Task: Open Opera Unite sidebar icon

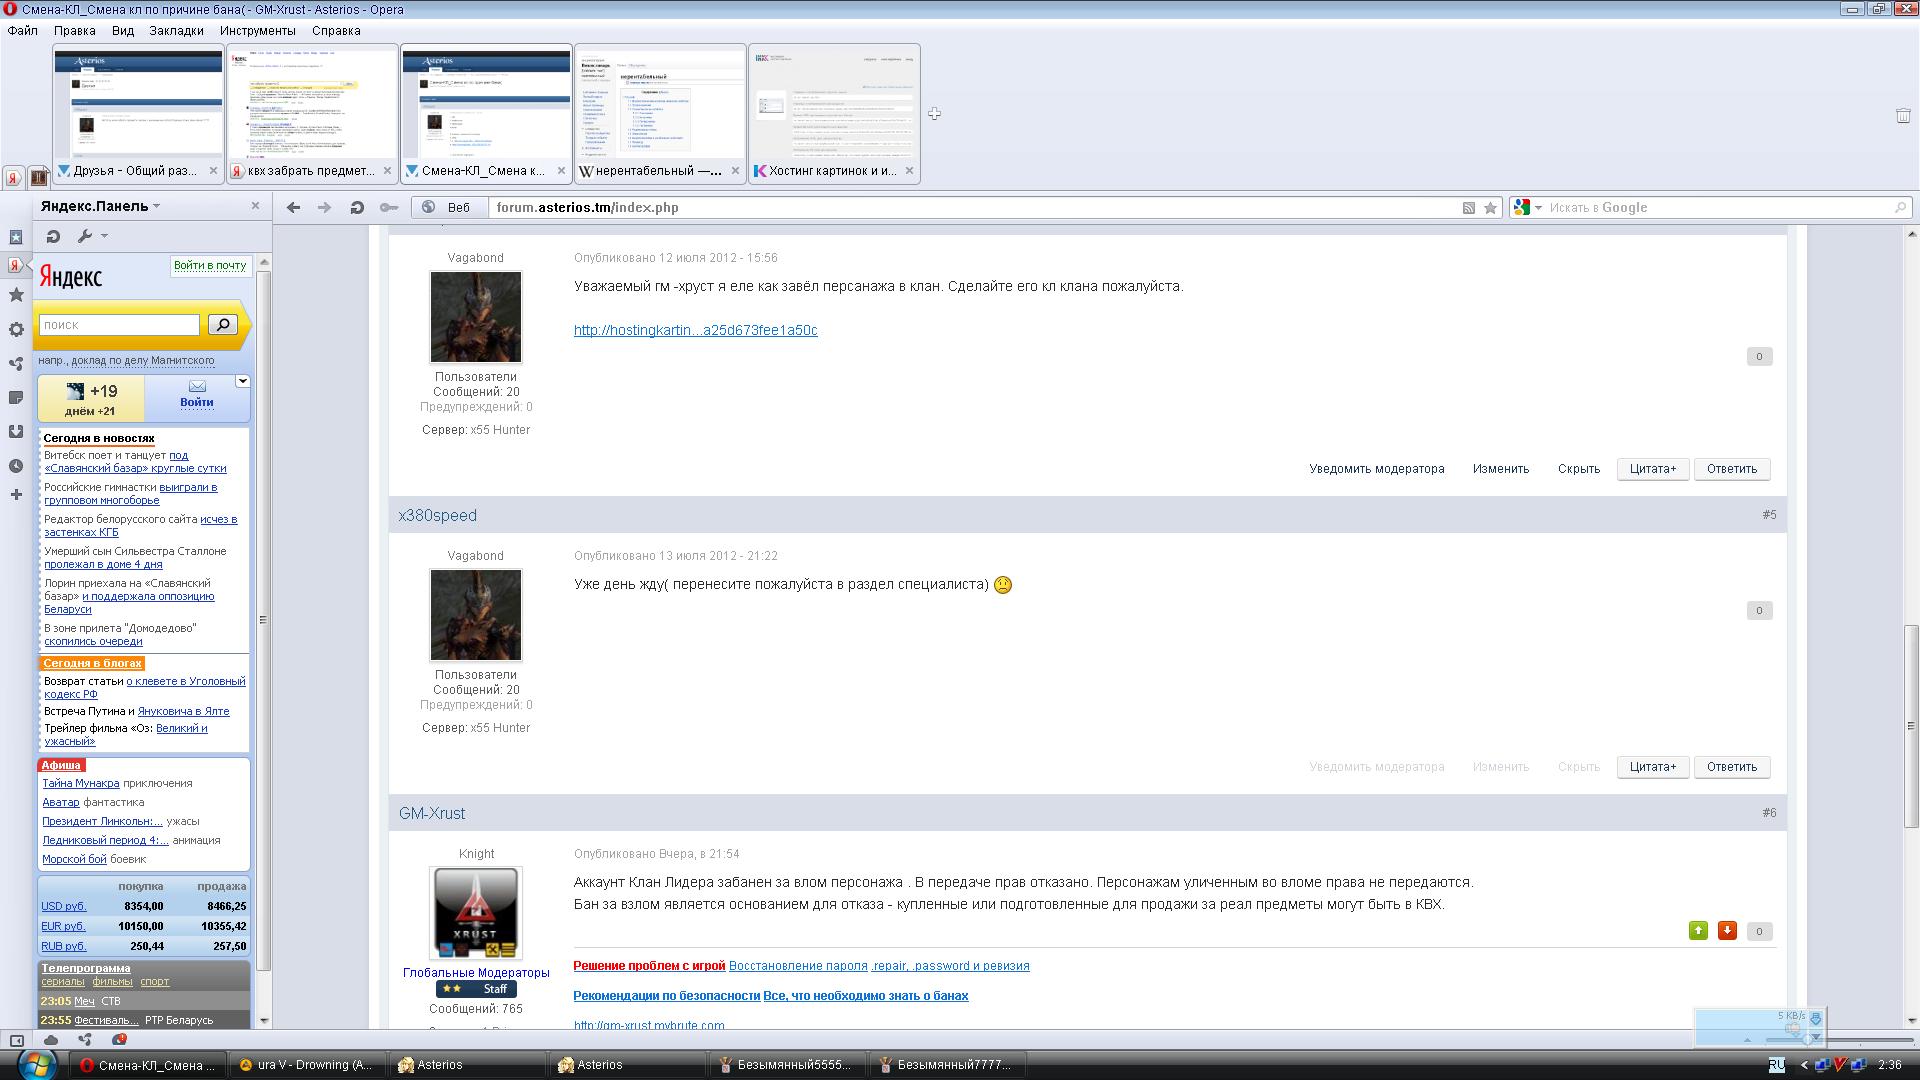Action: (16, 364)
